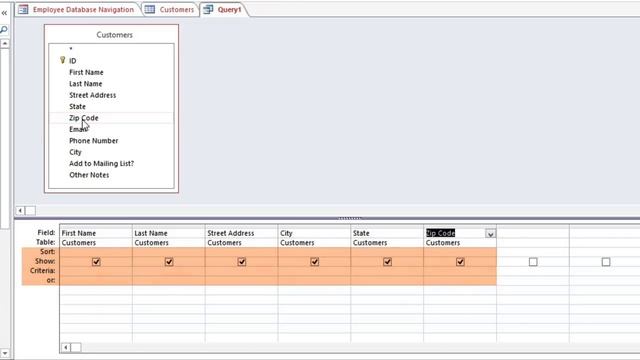The image size is (640, 360).
Task: Click the Street Address field cell in grid
Action: (x=242, y=233)
